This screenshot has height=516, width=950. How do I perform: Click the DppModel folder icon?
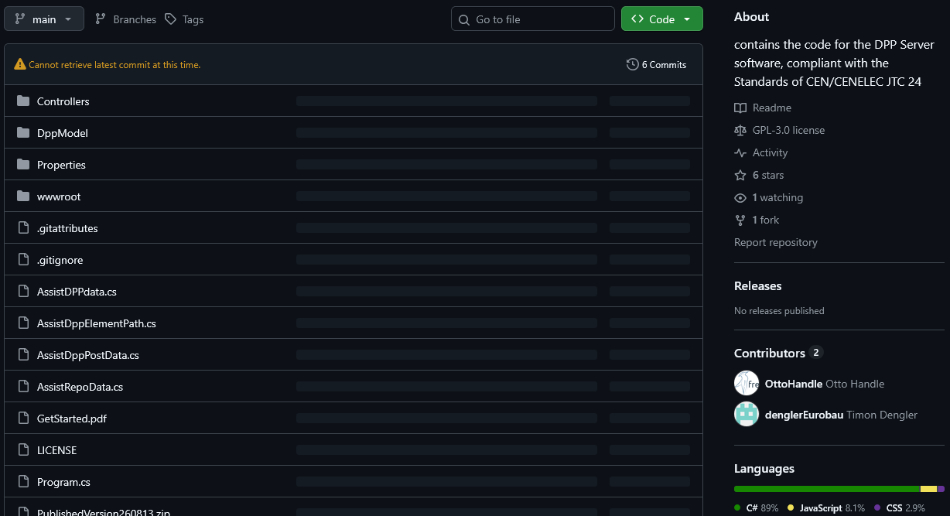pyautogui.click(x=23, y=133)
